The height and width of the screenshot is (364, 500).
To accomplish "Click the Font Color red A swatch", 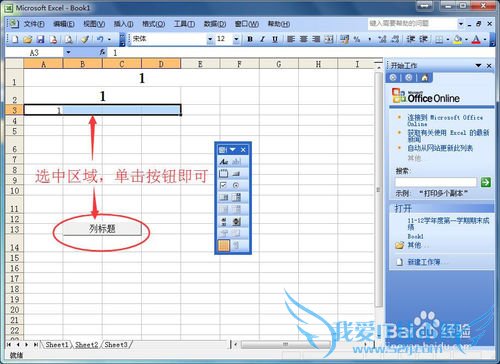I will (476, 39).
